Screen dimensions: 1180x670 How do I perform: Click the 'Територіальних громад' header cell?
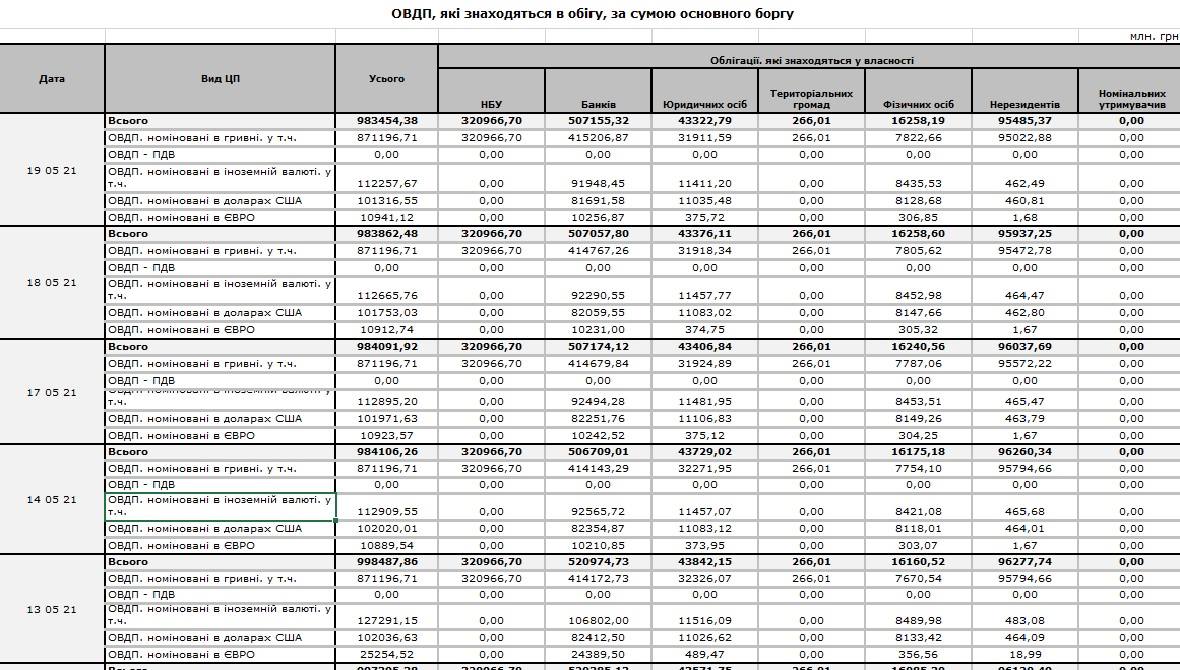[811, 98]
